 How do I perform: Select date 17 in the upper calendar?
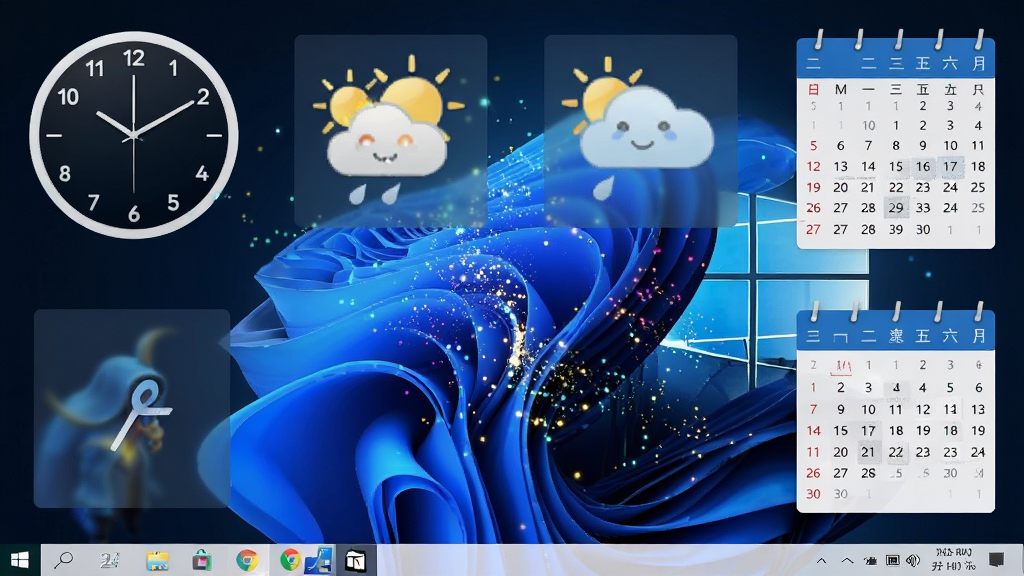(950, 167)
